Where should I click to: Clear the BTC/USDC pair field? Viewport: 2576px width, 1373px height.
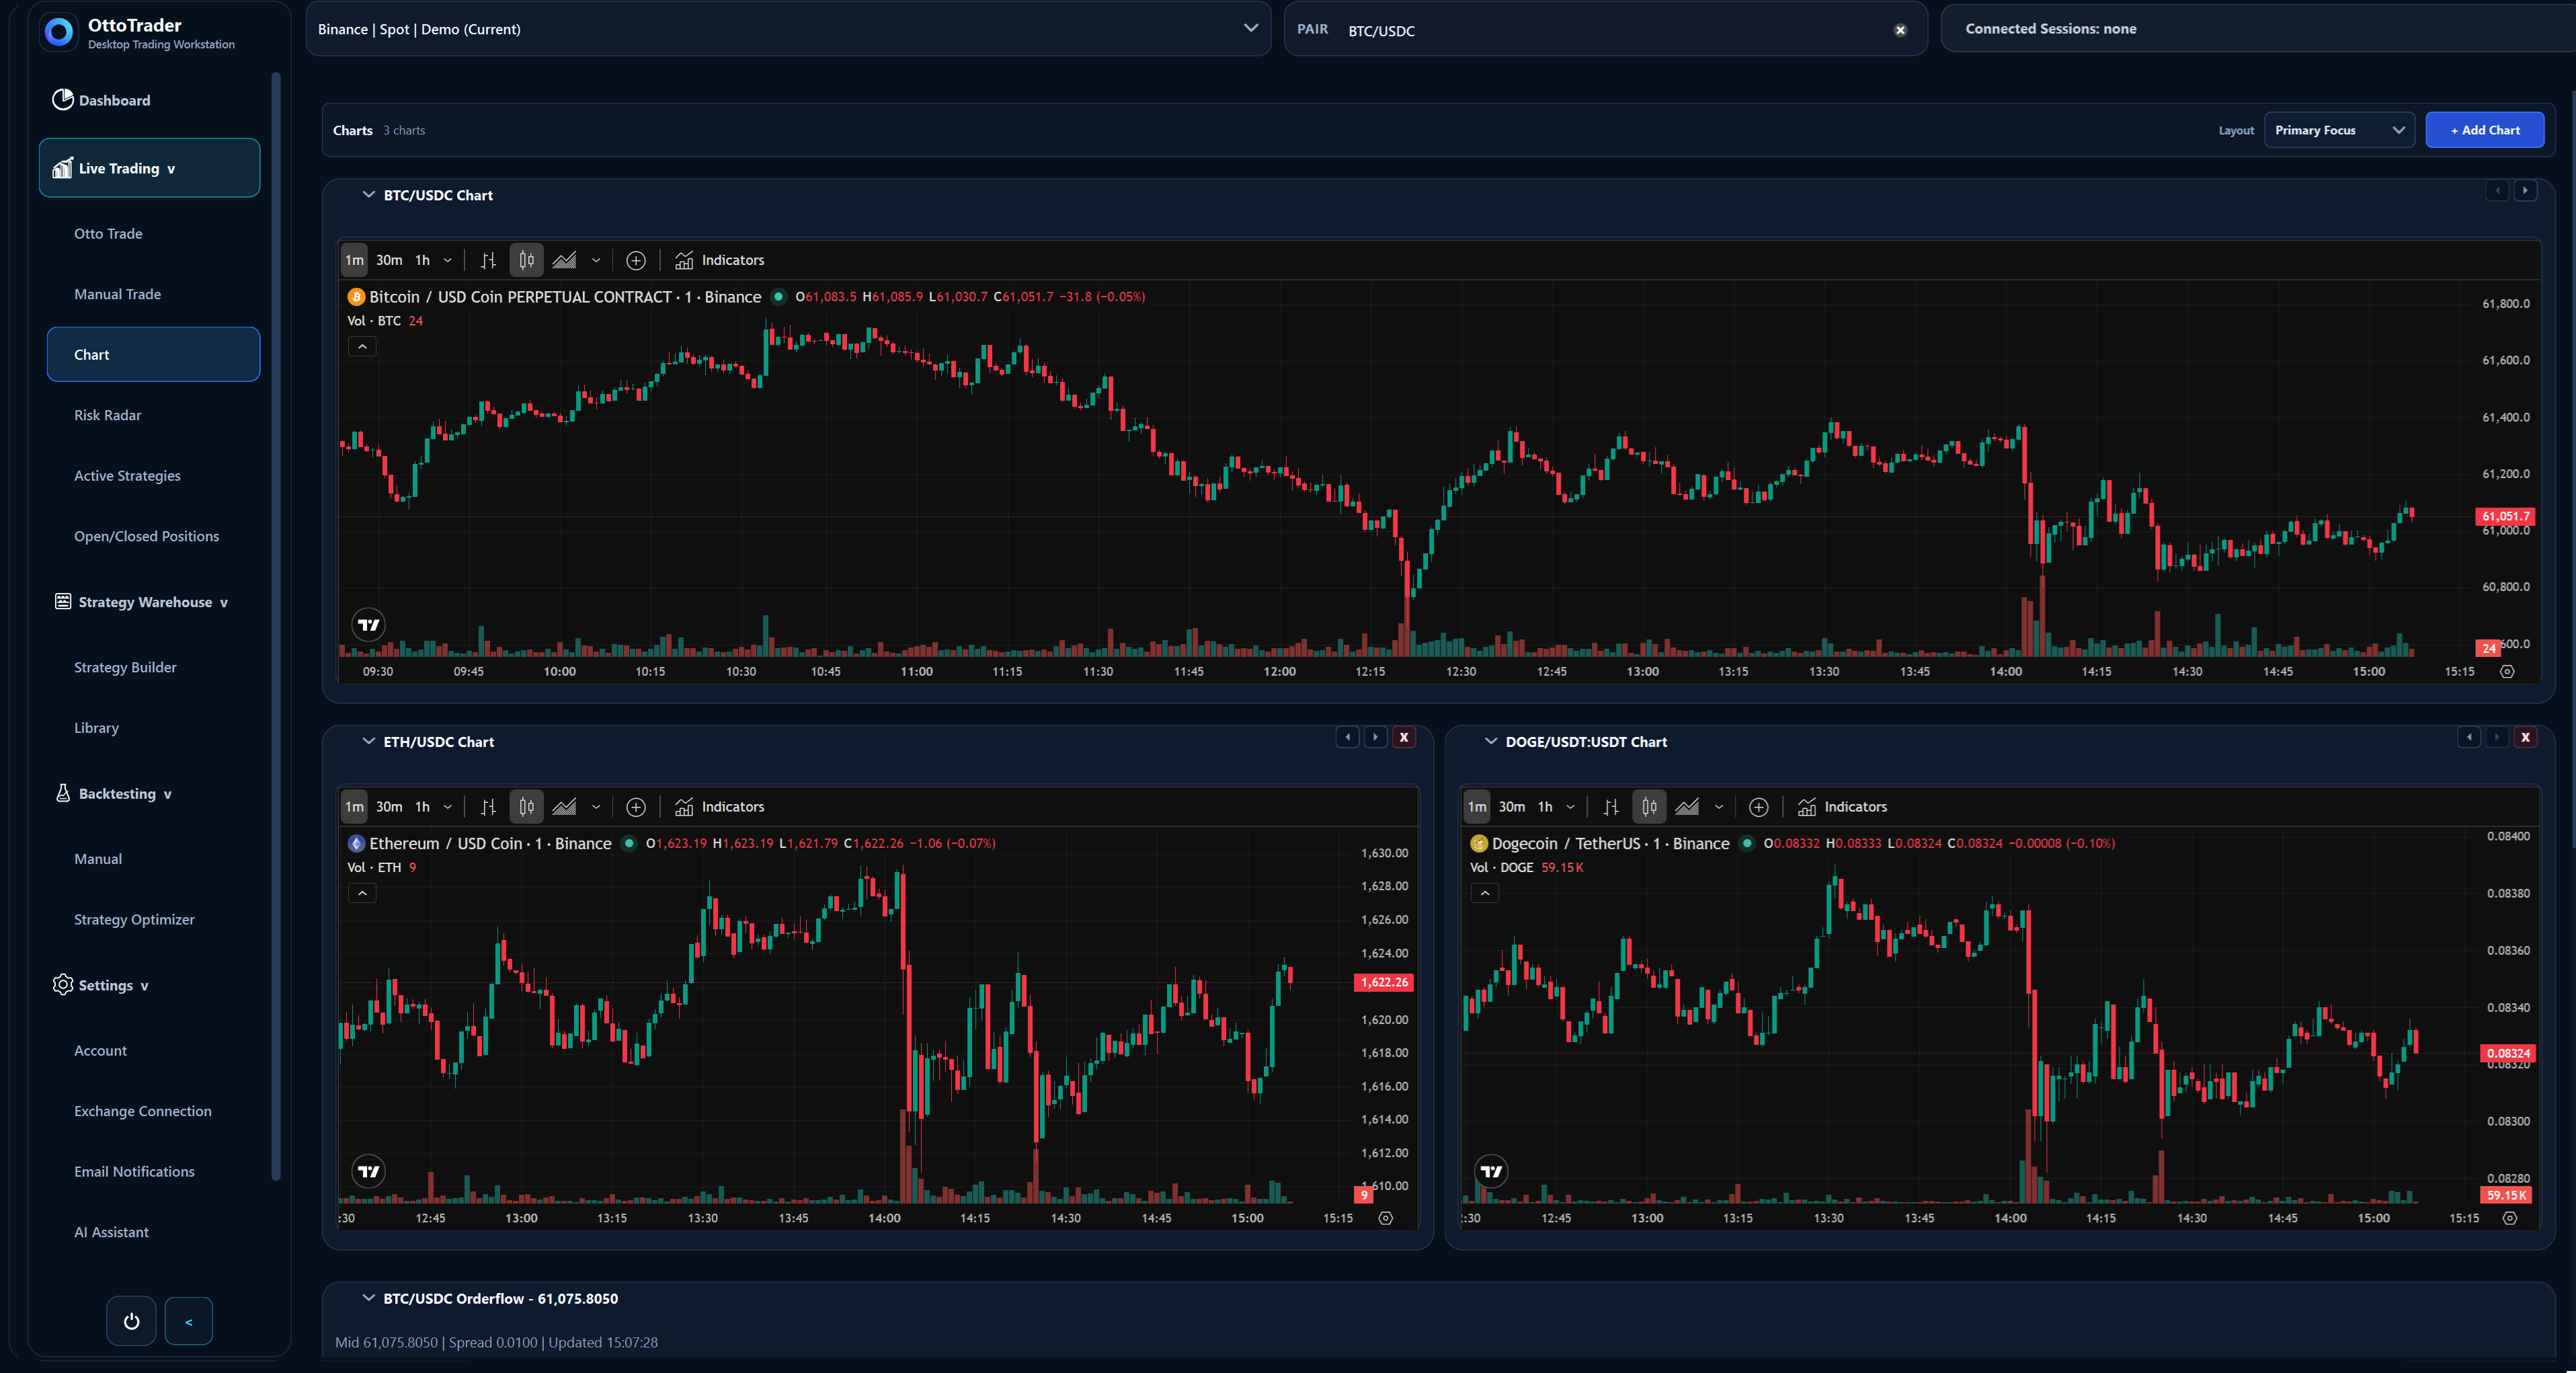click(1900, 30)
